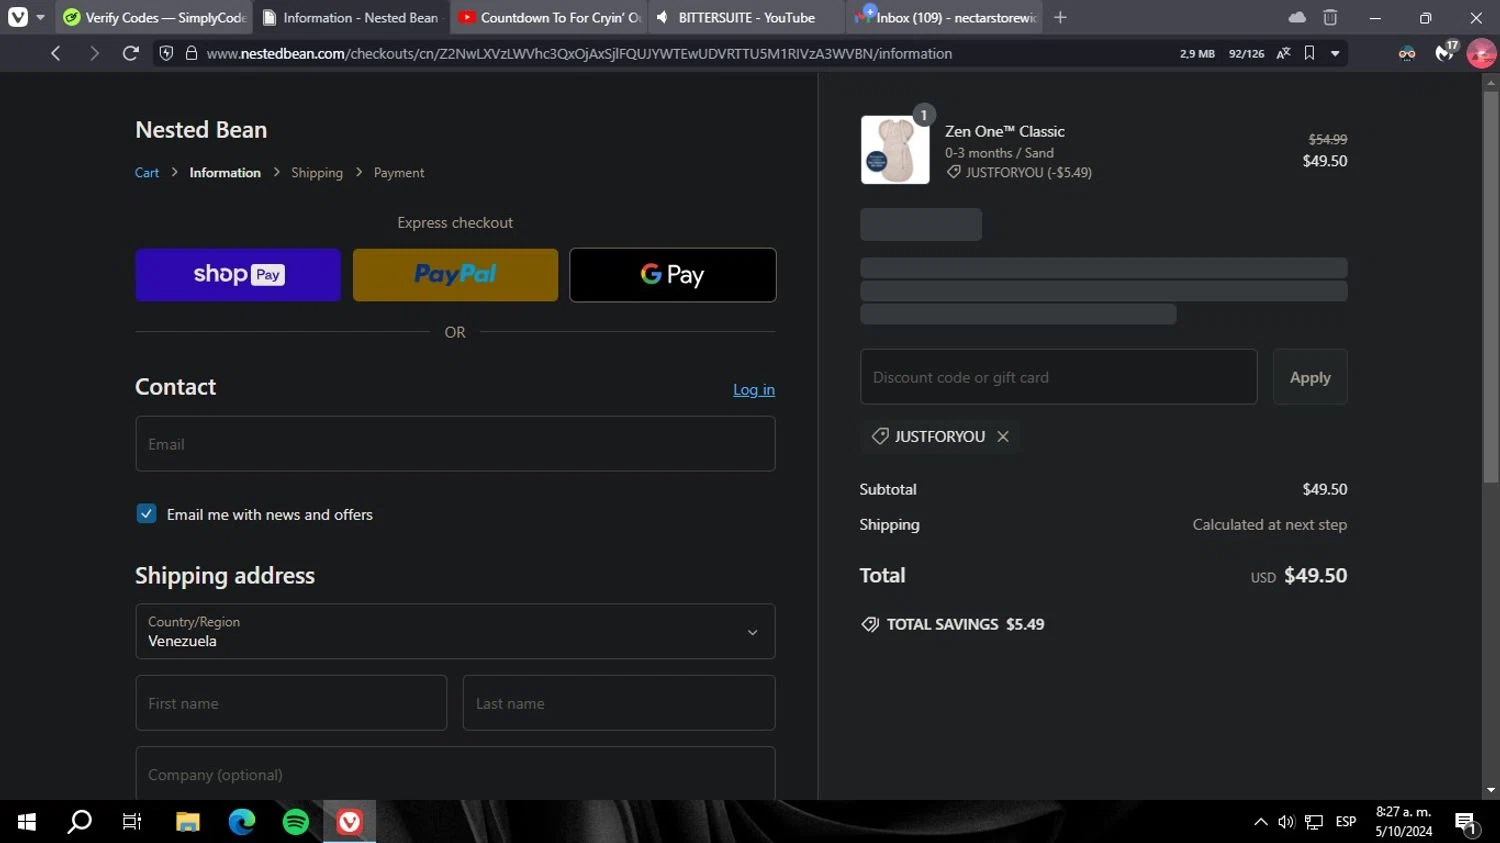Focus the Company (optional) field

455,774
